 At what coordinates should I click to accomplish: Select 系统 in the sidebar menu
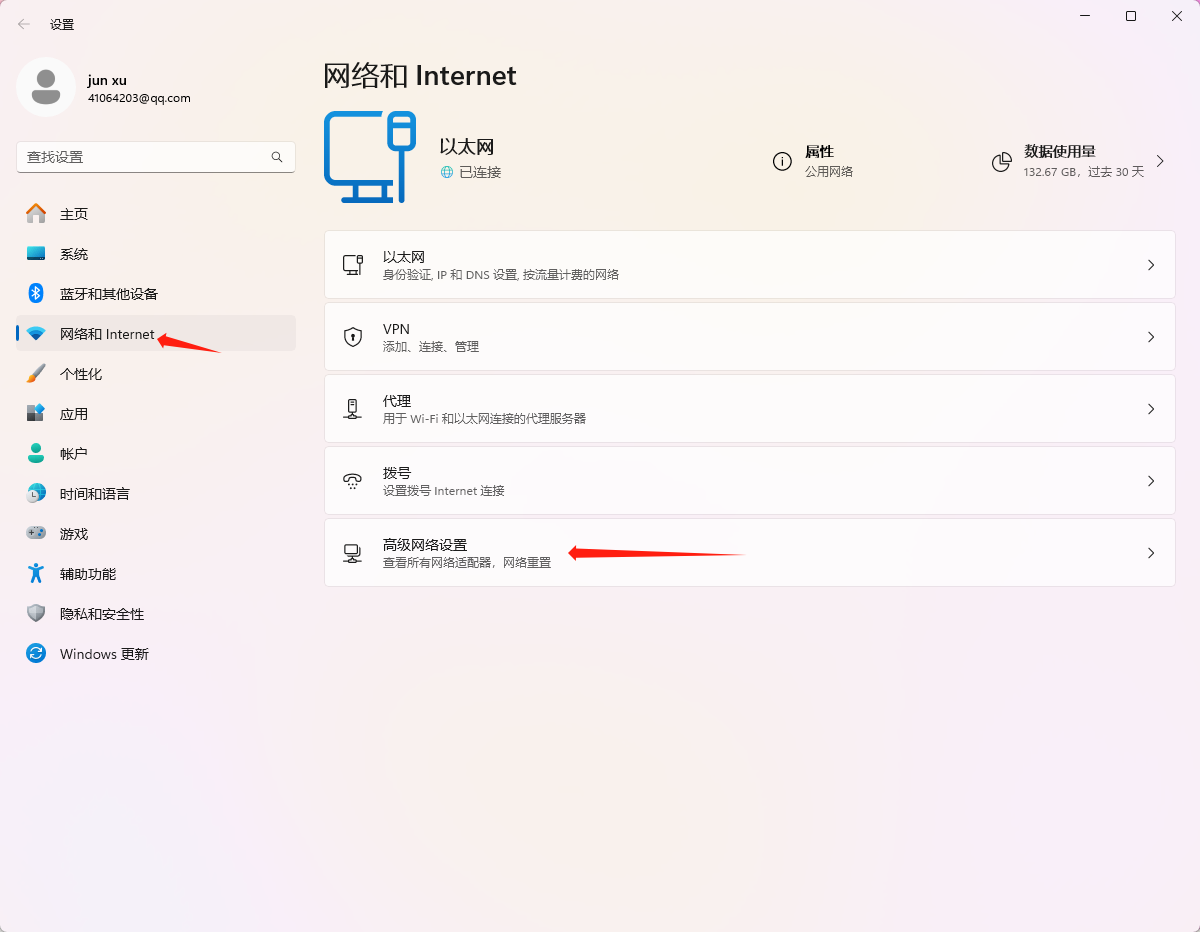coord(74,254)
